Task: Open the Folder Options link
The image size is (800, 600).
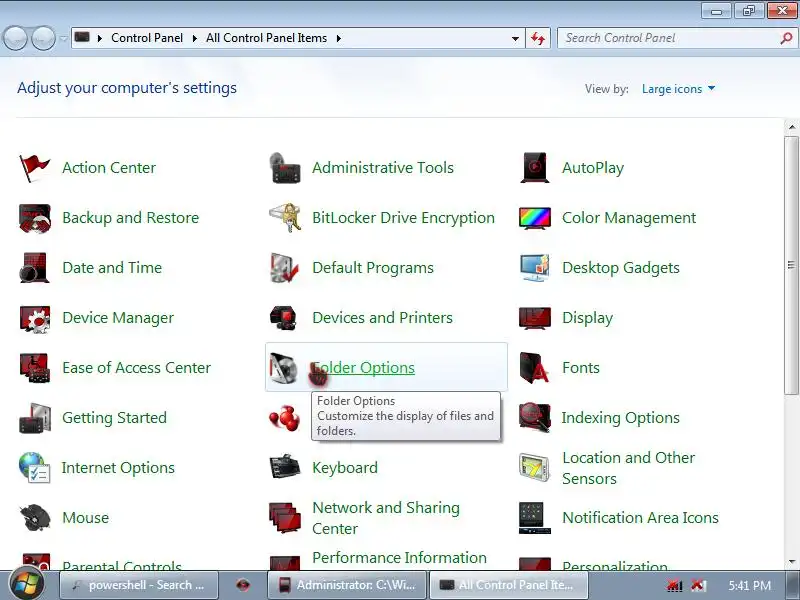Action: tap(363, 368)
